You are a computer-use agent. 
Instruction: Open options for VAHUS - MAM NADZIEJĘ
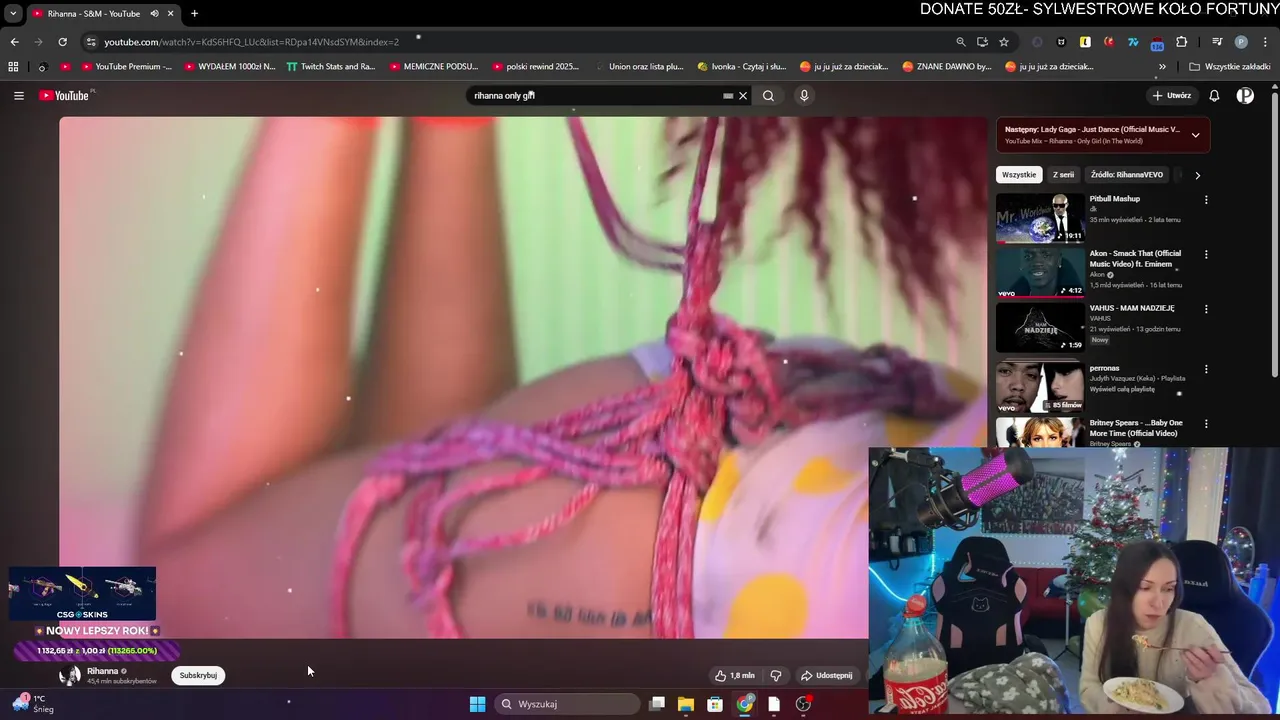pyautogui.click(x=1206, y=310)
